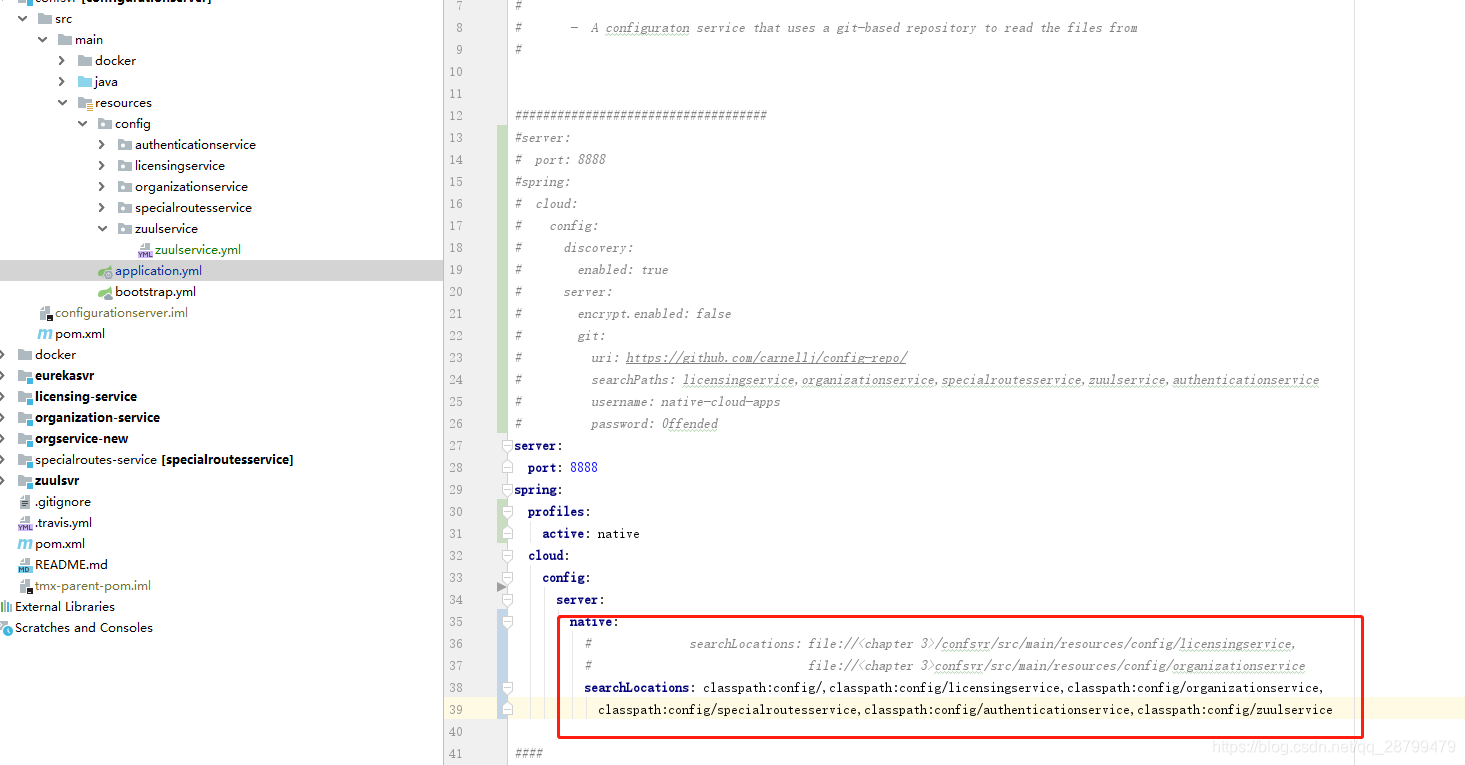This screenshot has height=765, width=1465.
Task: Select the docker folder under main
Action: point(115,61)
